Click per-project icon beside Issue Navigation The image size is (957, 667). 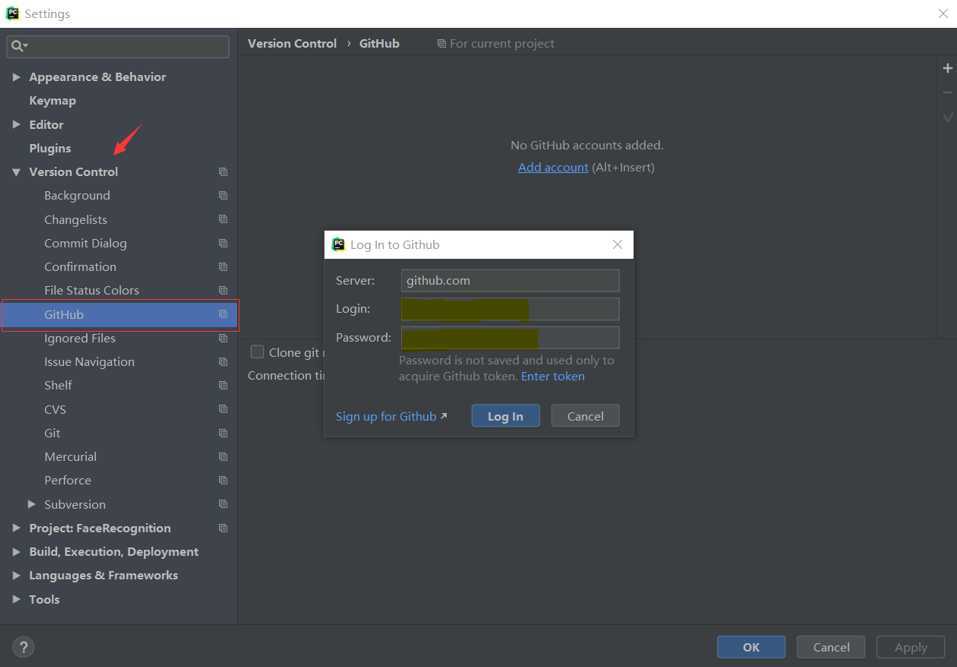tap(223, 362)
